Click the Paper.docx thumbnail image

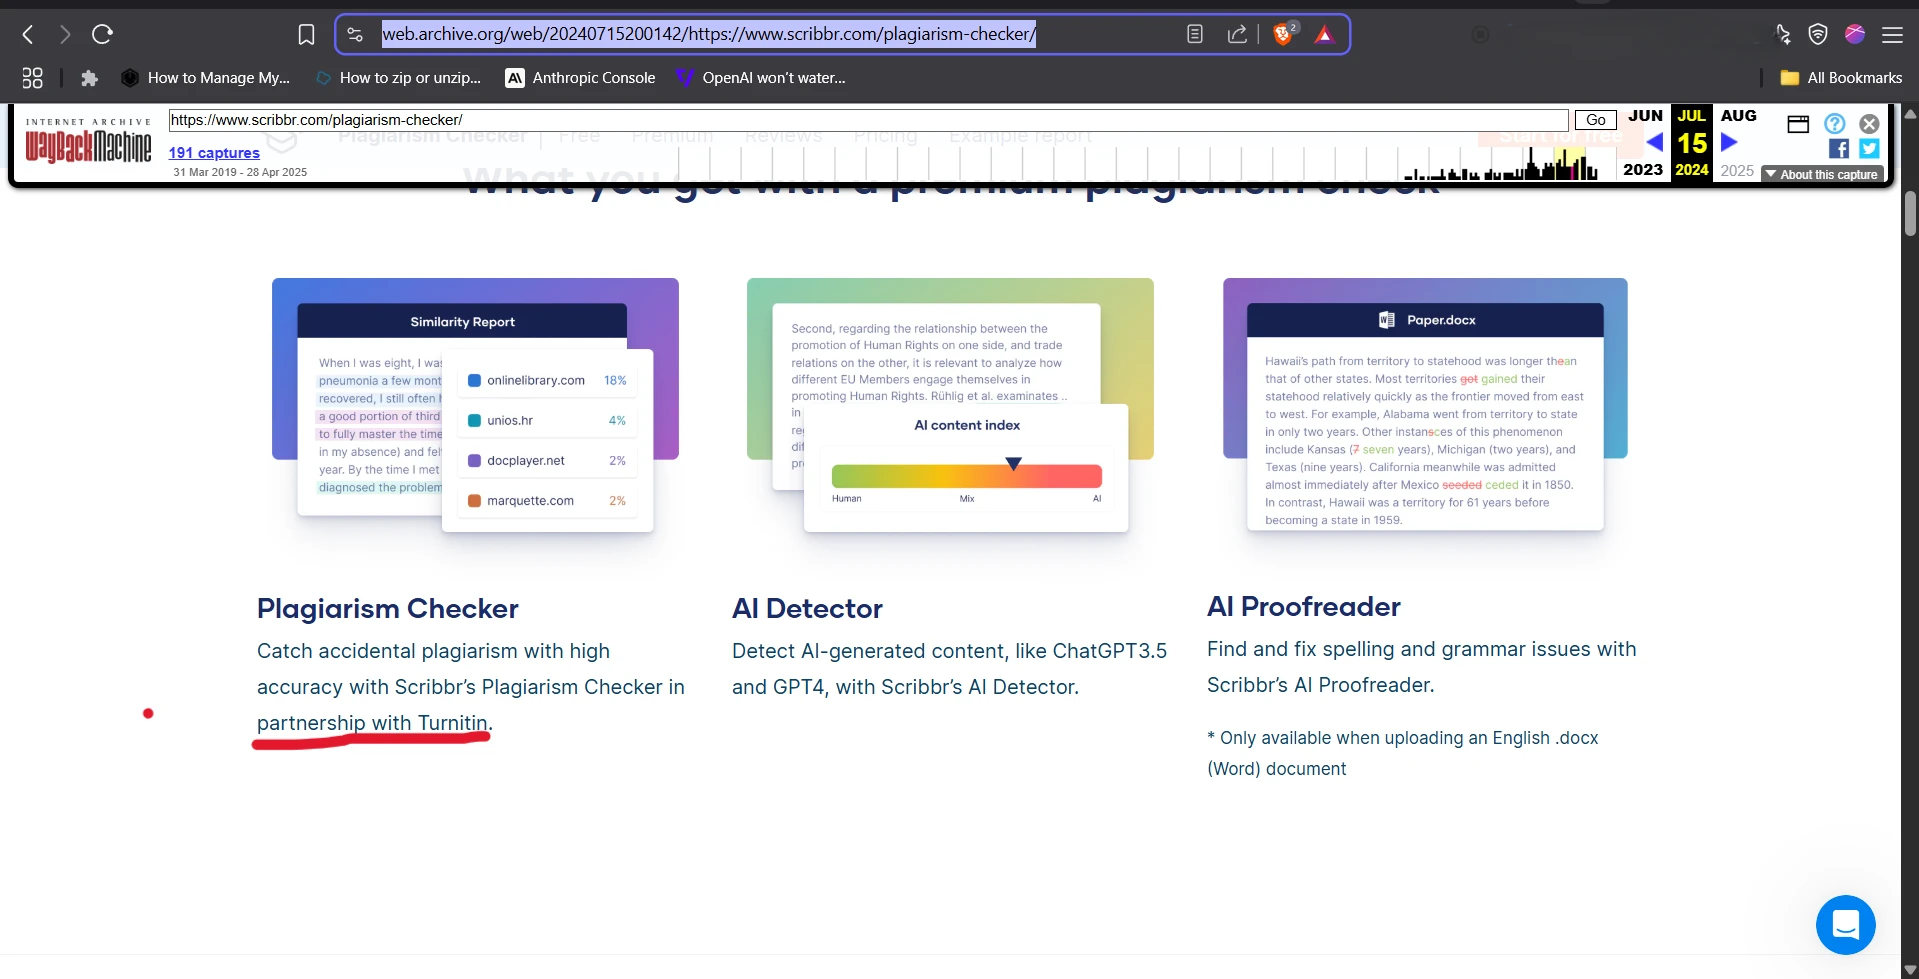[1425, 404]
